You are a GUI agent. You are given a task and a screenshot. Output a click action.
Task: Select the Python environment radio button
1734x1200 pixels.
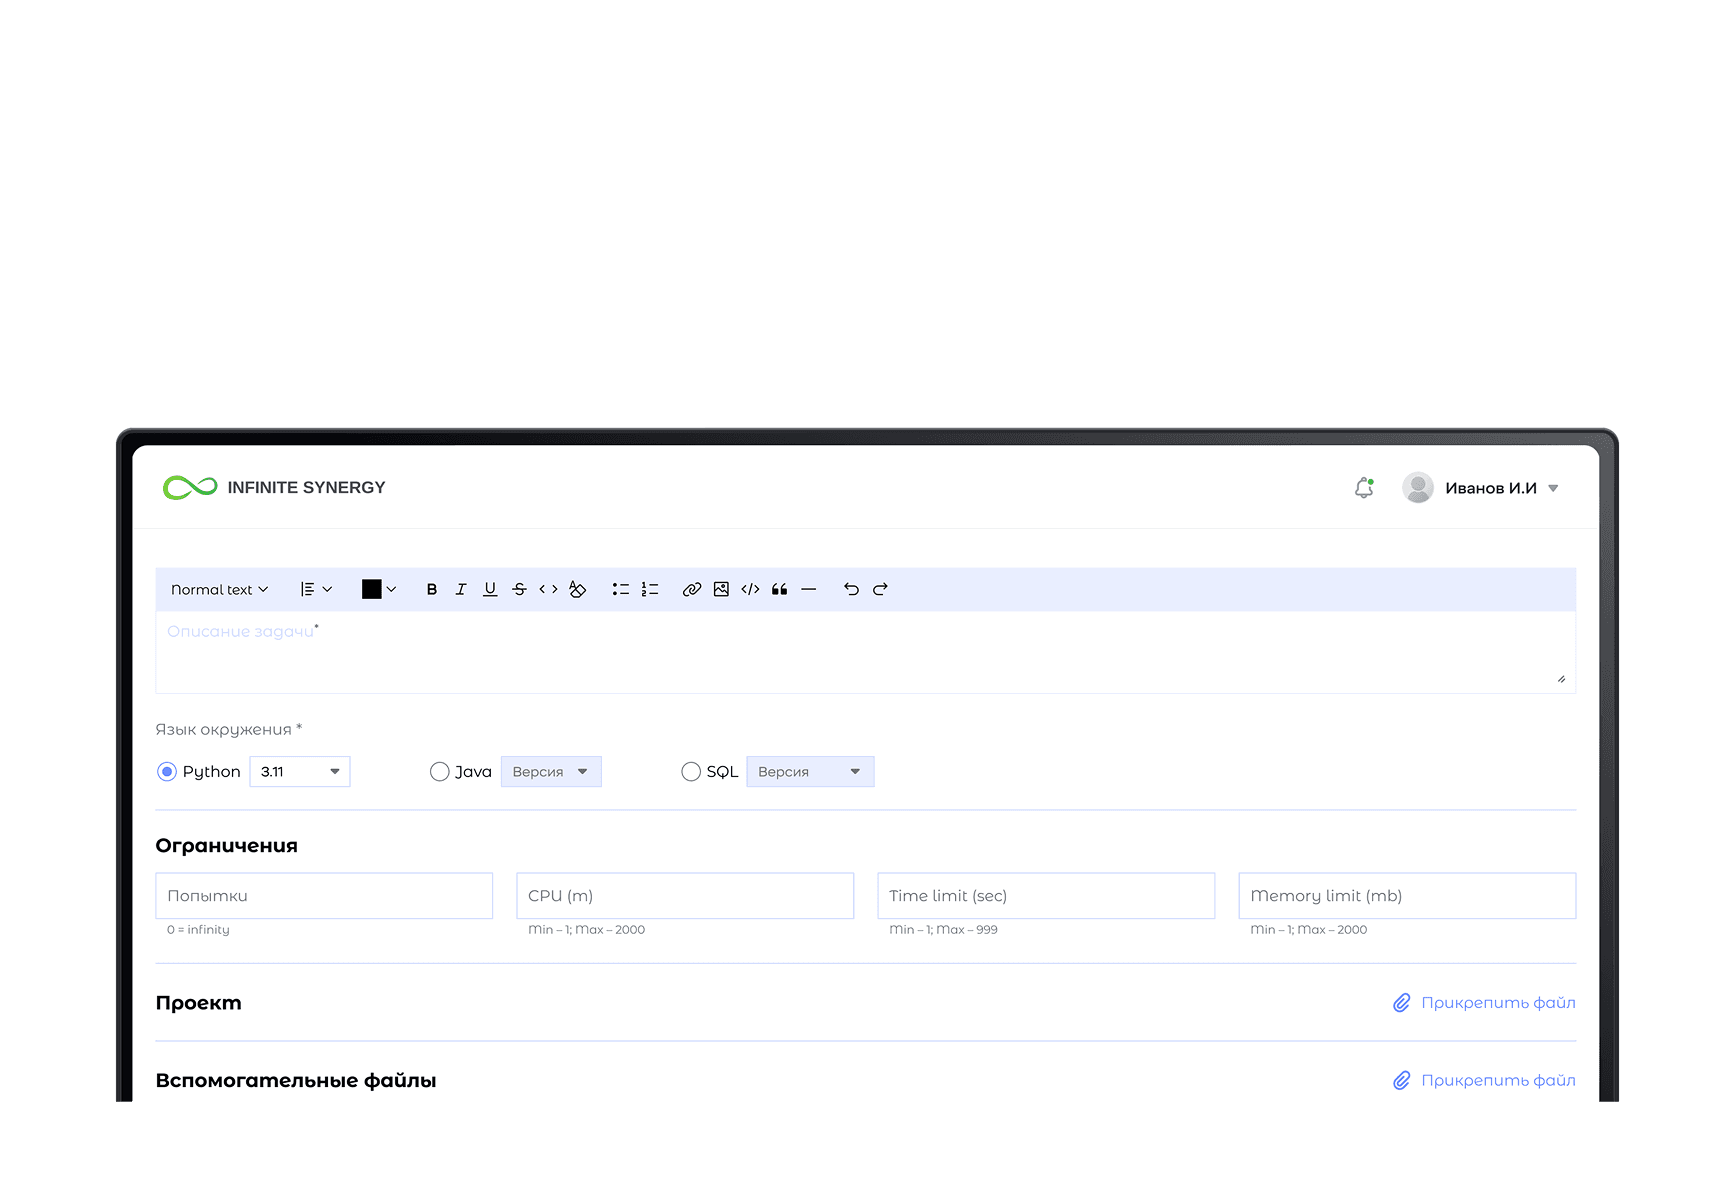(x=167, y=772)
